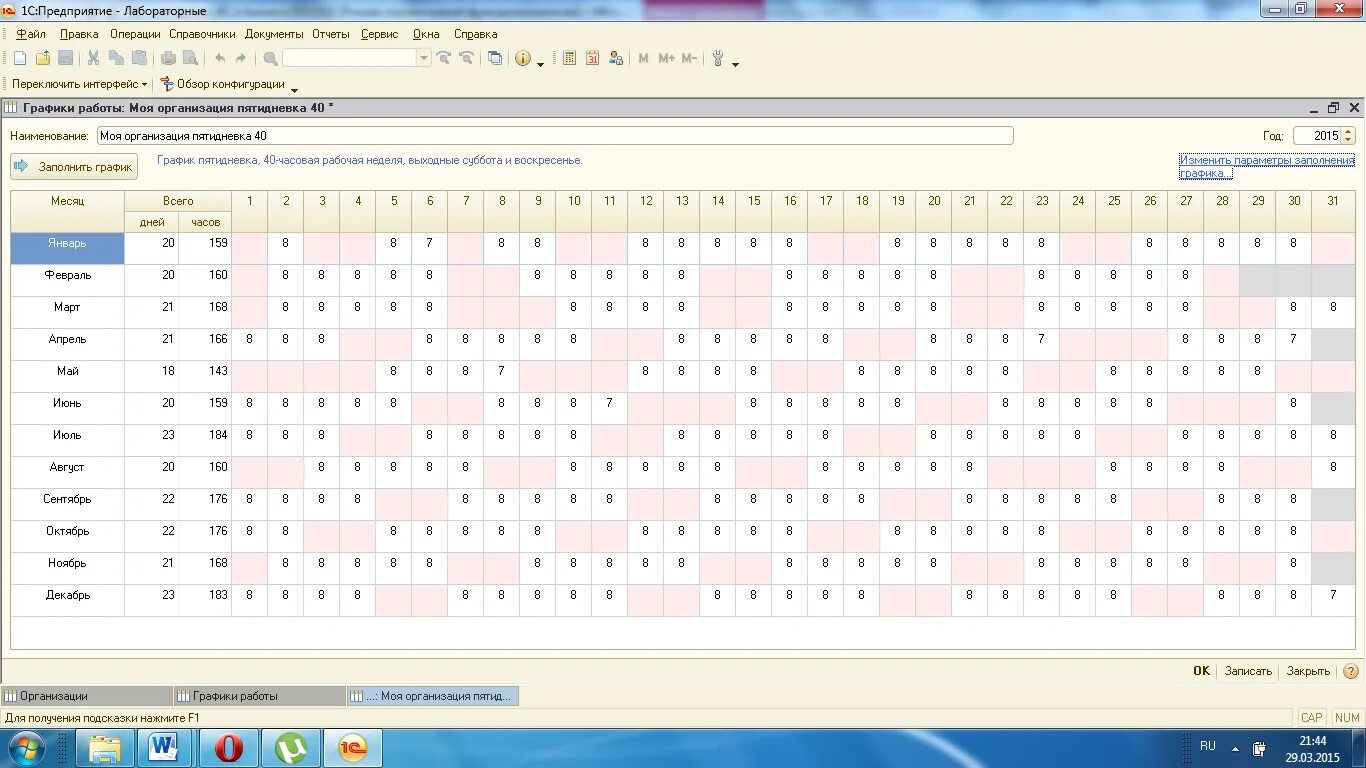Image resolution: width=1366 pixels, height=768 pixels.
Task: Click the M memory button in toolbar
Action: point(643,58)
